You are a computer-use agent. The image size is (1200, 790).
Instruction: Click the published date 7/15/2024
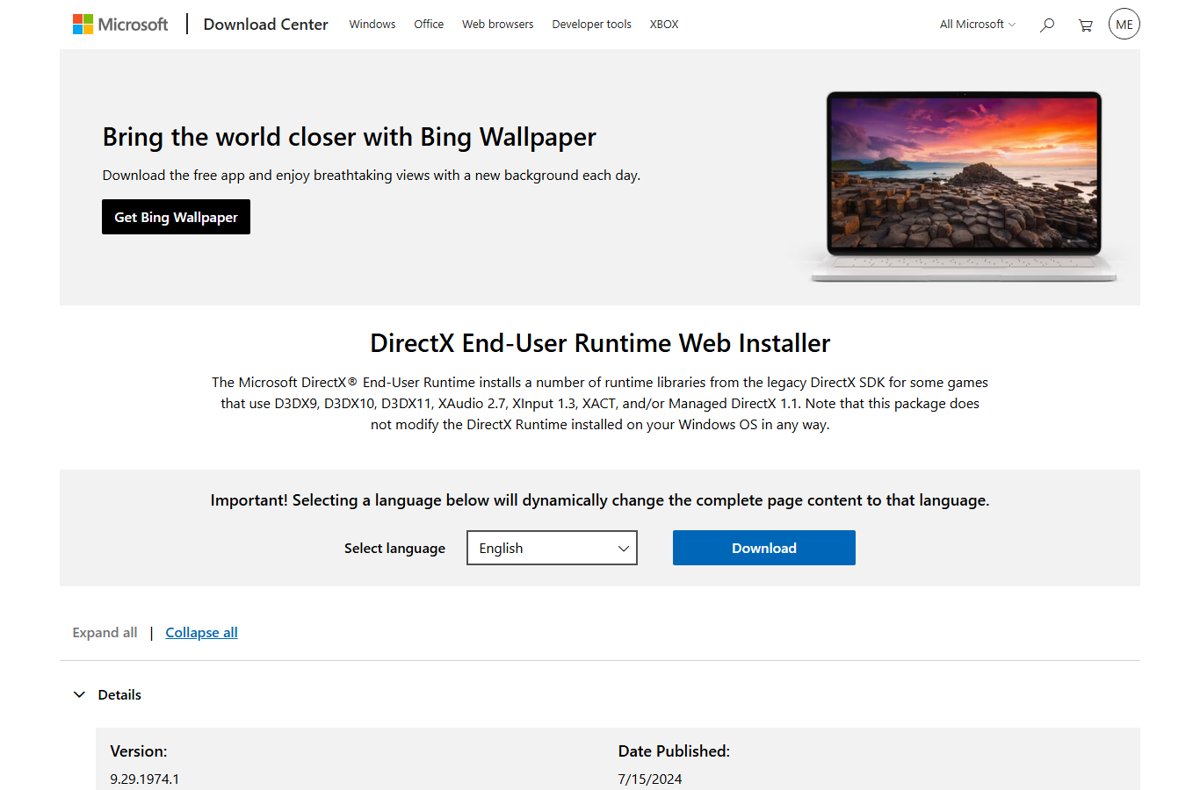click(x=650, y=779)
